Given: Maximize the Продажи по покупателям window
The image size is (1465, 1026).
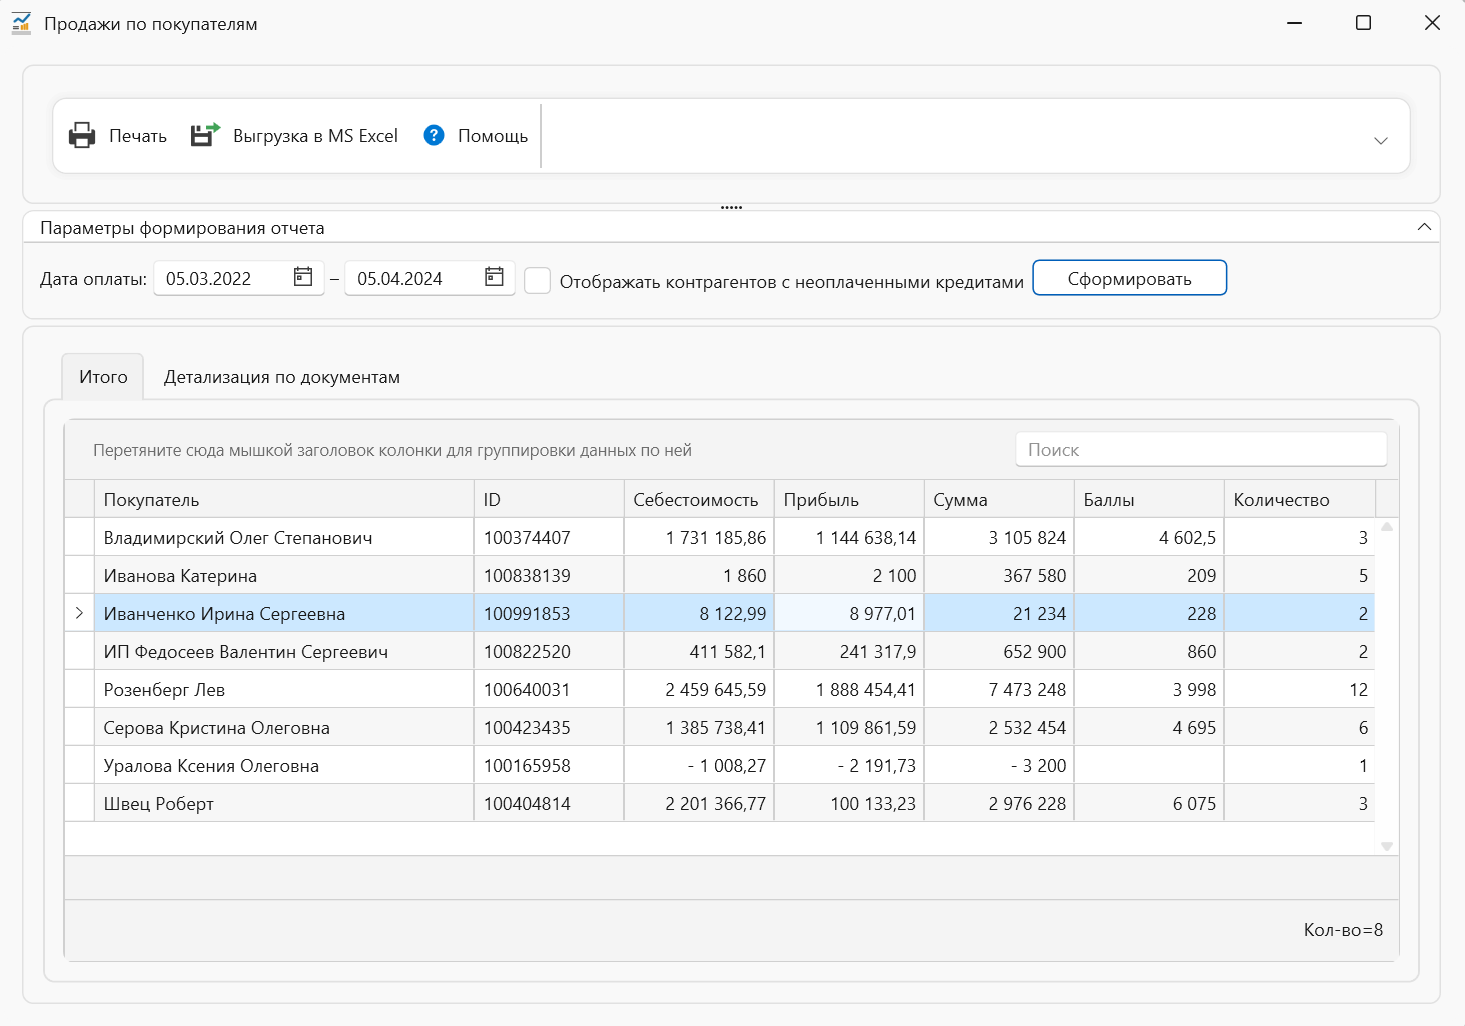Looking at the screenshot, I should 1363,22.
